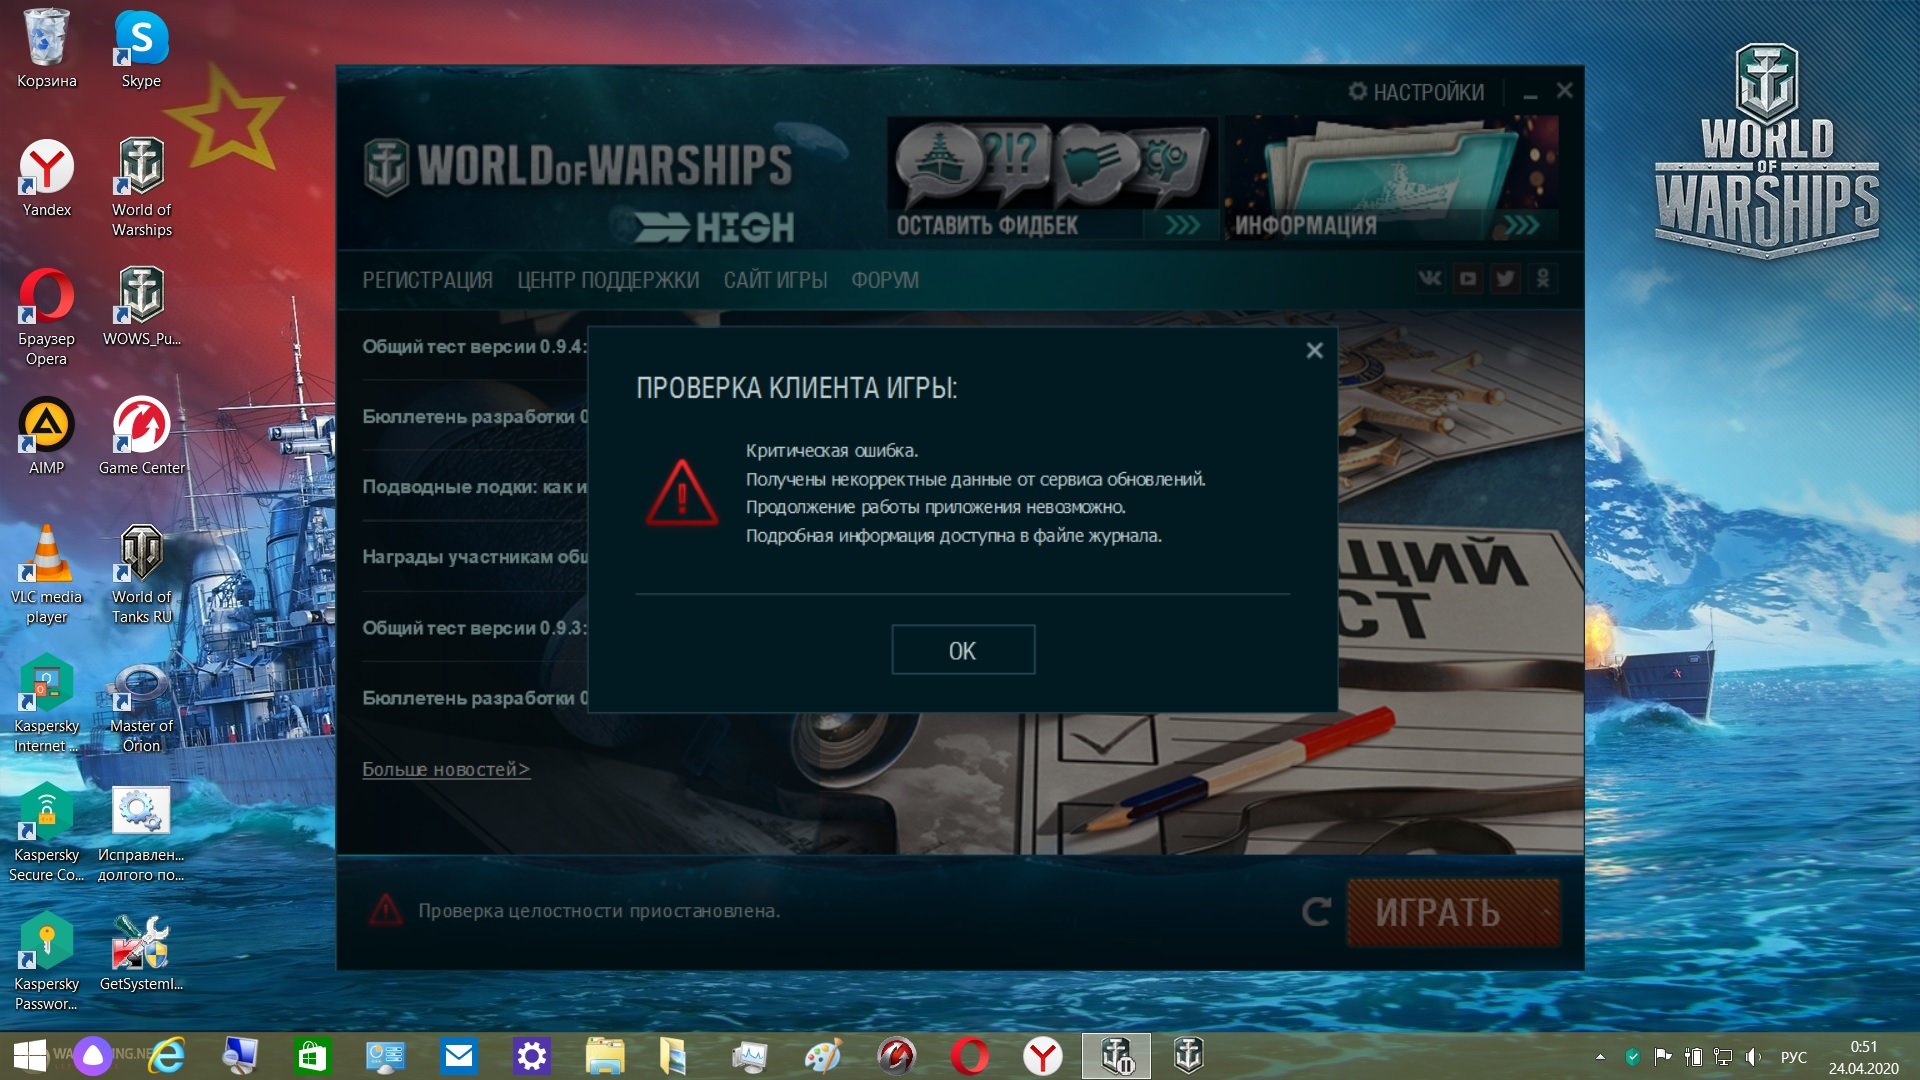Open Yandex browser from the taskbar

pos(1042,1056)
